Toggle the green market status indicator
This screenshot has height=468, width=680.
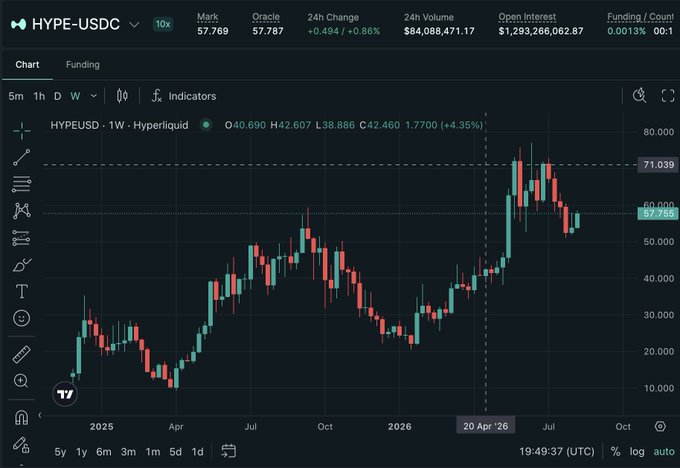206,125
